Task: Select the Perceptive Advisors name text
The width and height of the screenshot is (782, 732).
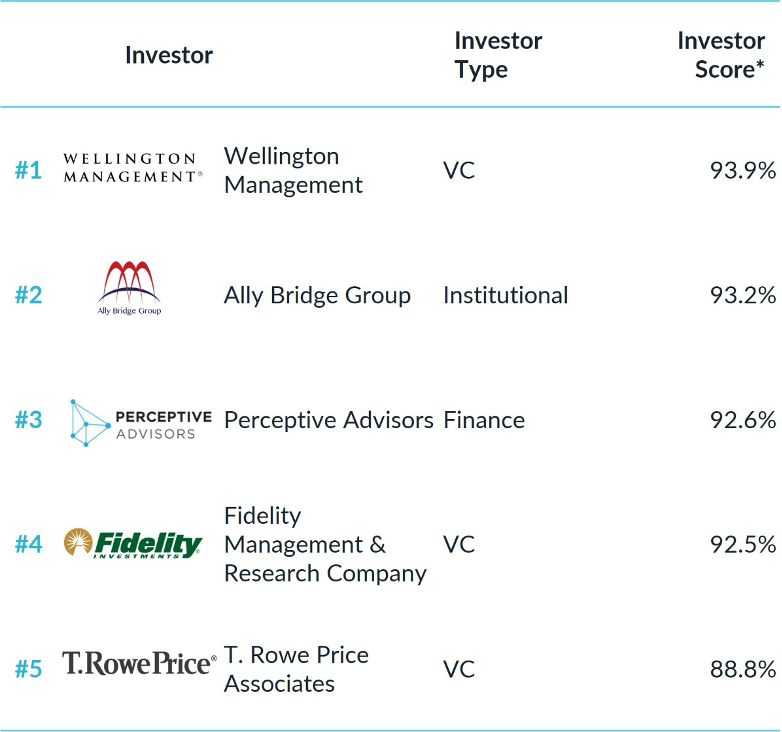Action: (x=328, y=420)
